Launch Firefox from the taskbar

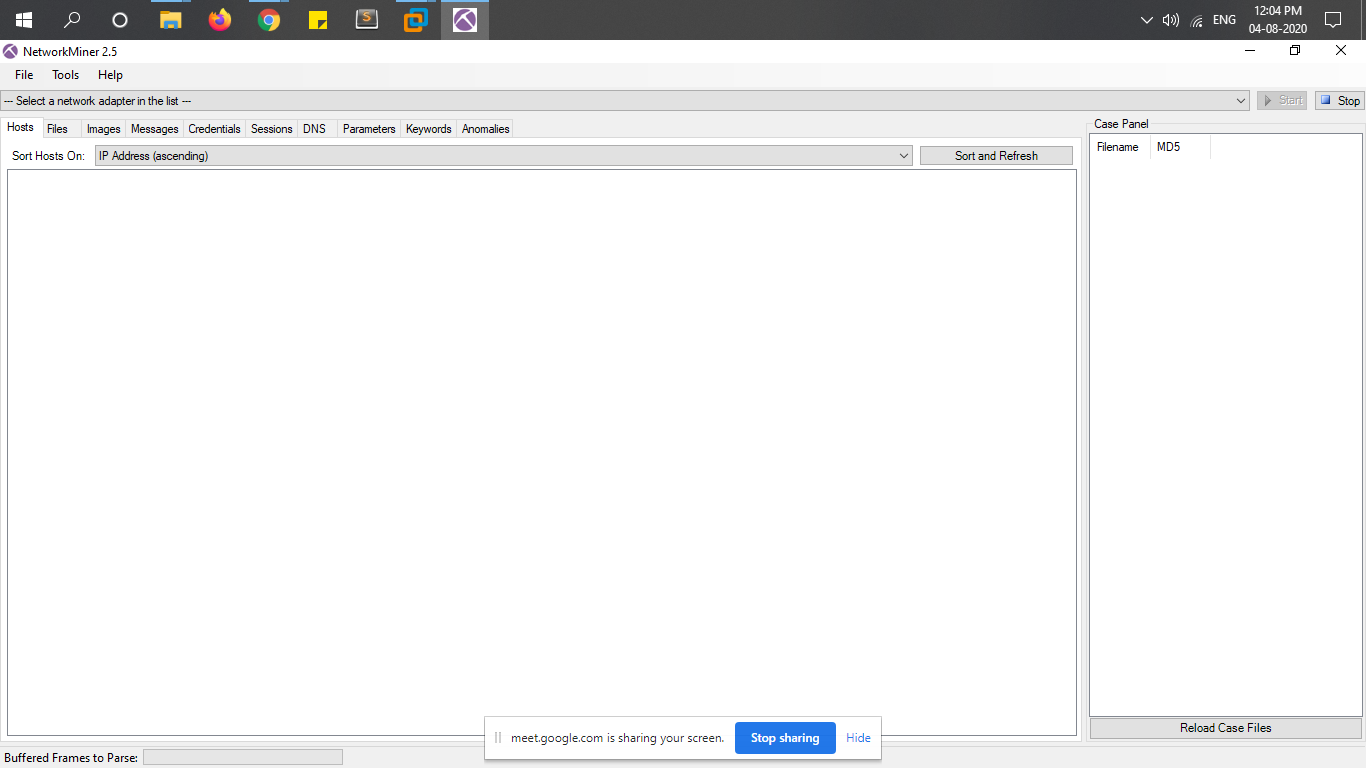[220, 20]
